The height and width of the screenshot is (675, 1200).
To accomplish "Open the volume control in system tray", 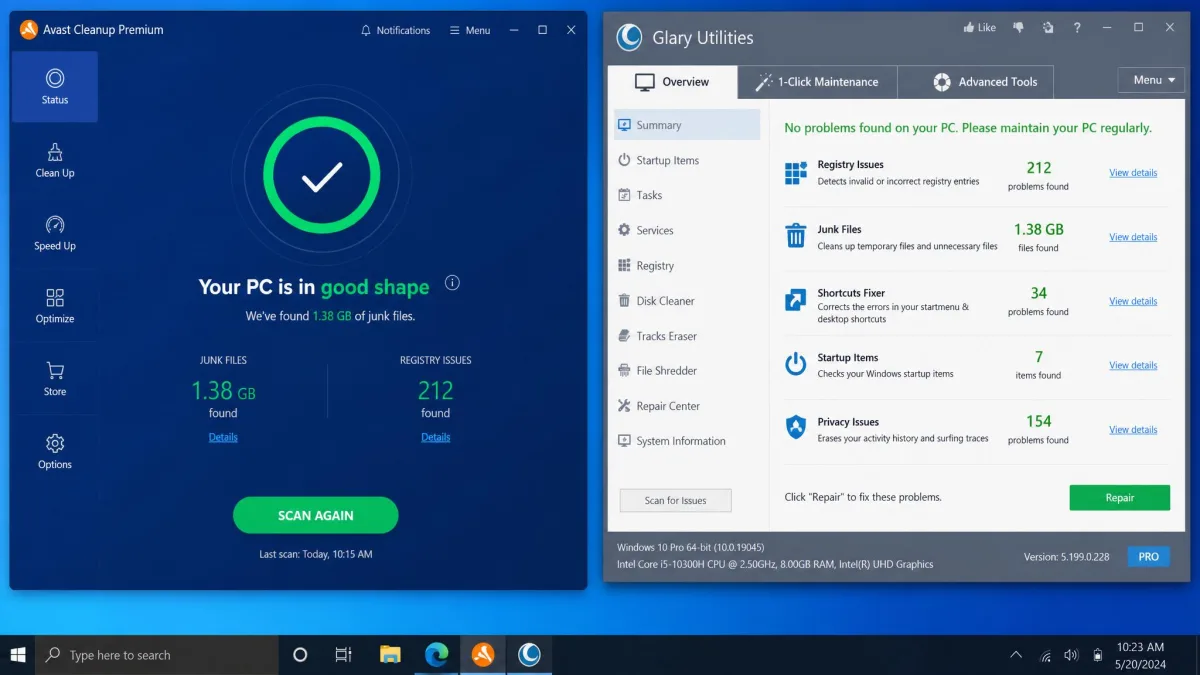I will tap(1071, 656).
